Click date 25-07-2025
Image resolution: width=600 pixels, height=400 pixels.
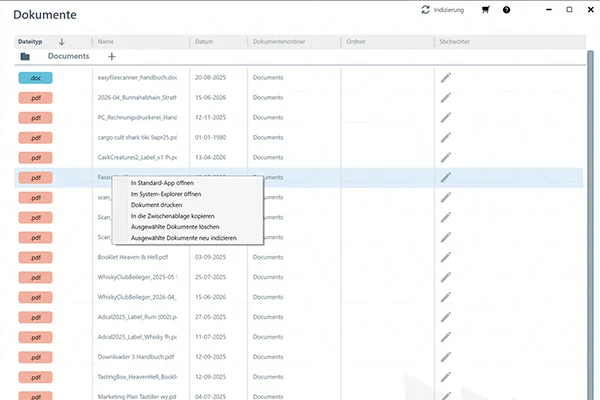pyautogui.click(x=210, y=277)
